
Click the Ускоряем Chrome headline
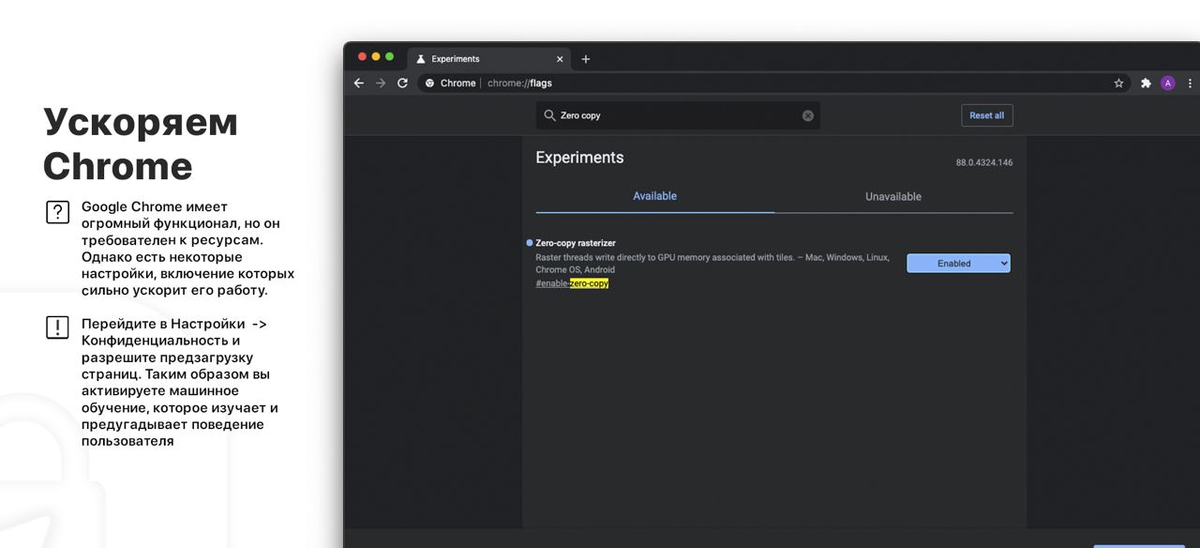[141, 144]
